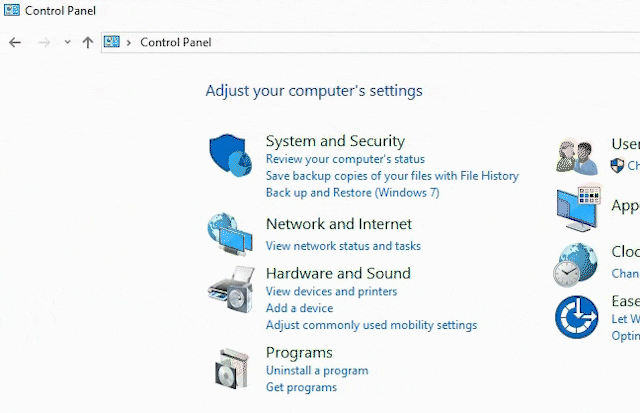The width and height of the screenshot is (640, 413).
Task: Click Uninstall a program link
Action: coord(317,370)
